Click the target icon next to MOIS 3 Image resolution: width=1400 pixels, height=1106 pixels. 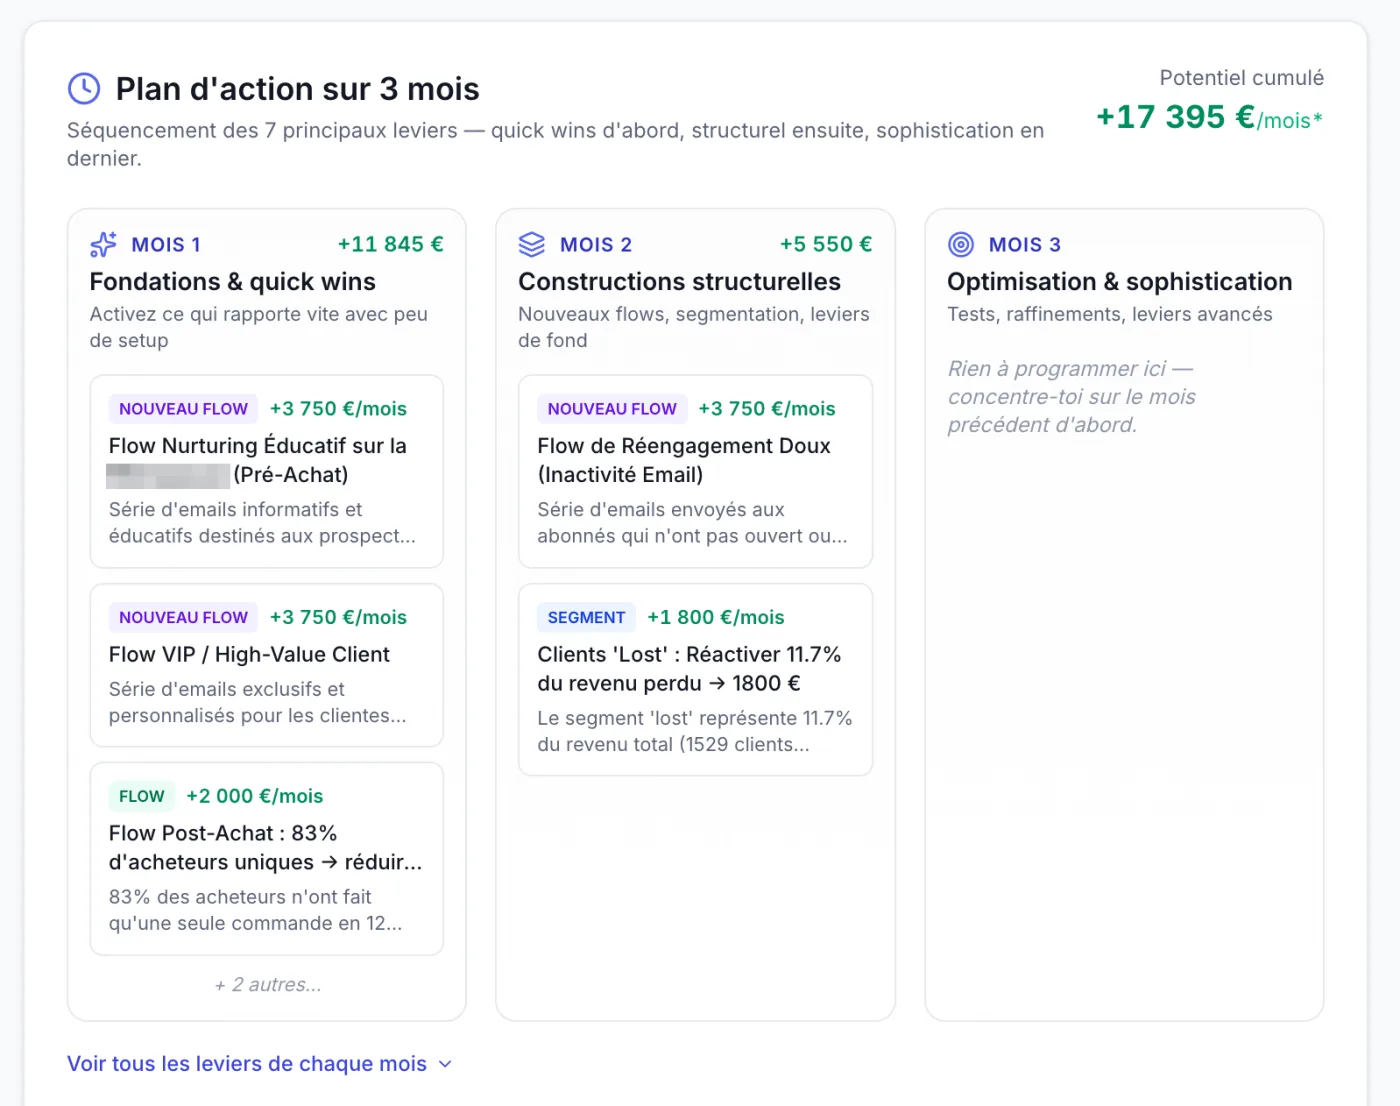click(961, 244)
